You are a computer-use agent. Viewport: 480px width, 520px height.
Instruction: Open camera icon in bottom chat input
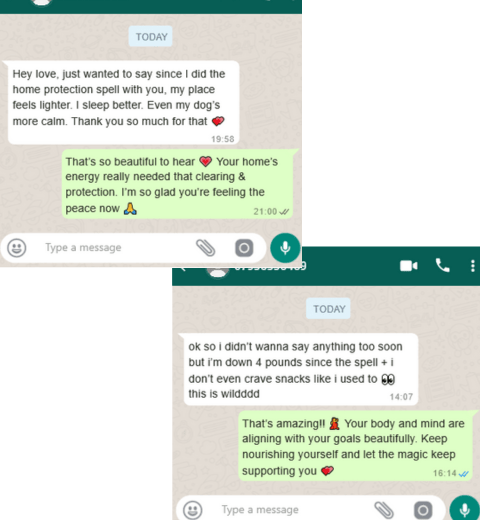click(423, 510)
